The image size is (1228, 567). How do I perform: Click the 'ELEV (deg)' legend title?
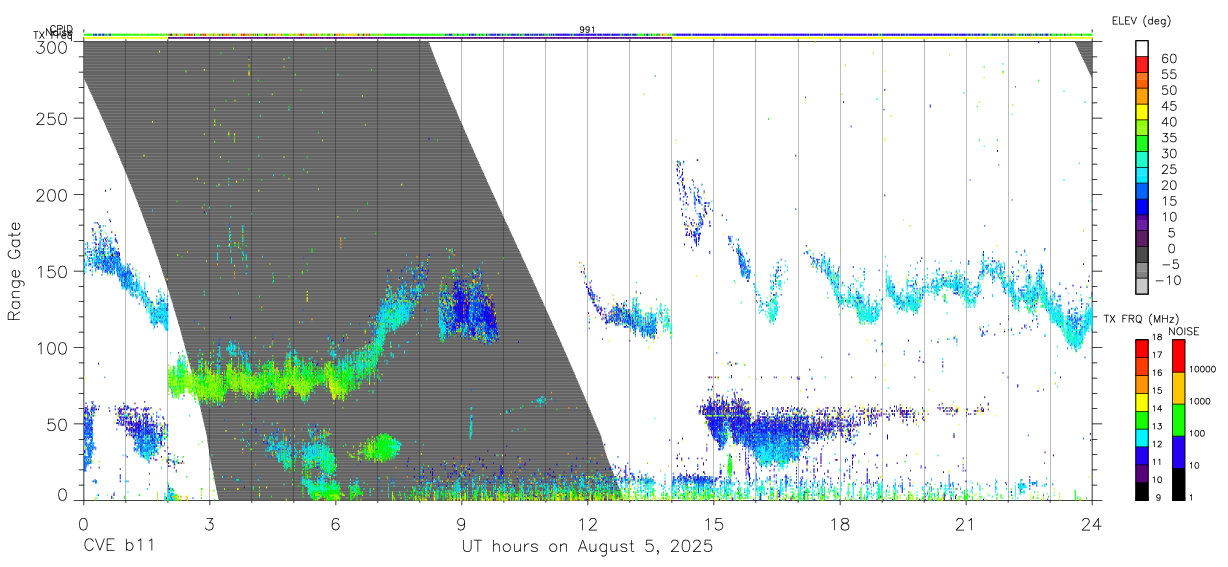pos(1141,21)
